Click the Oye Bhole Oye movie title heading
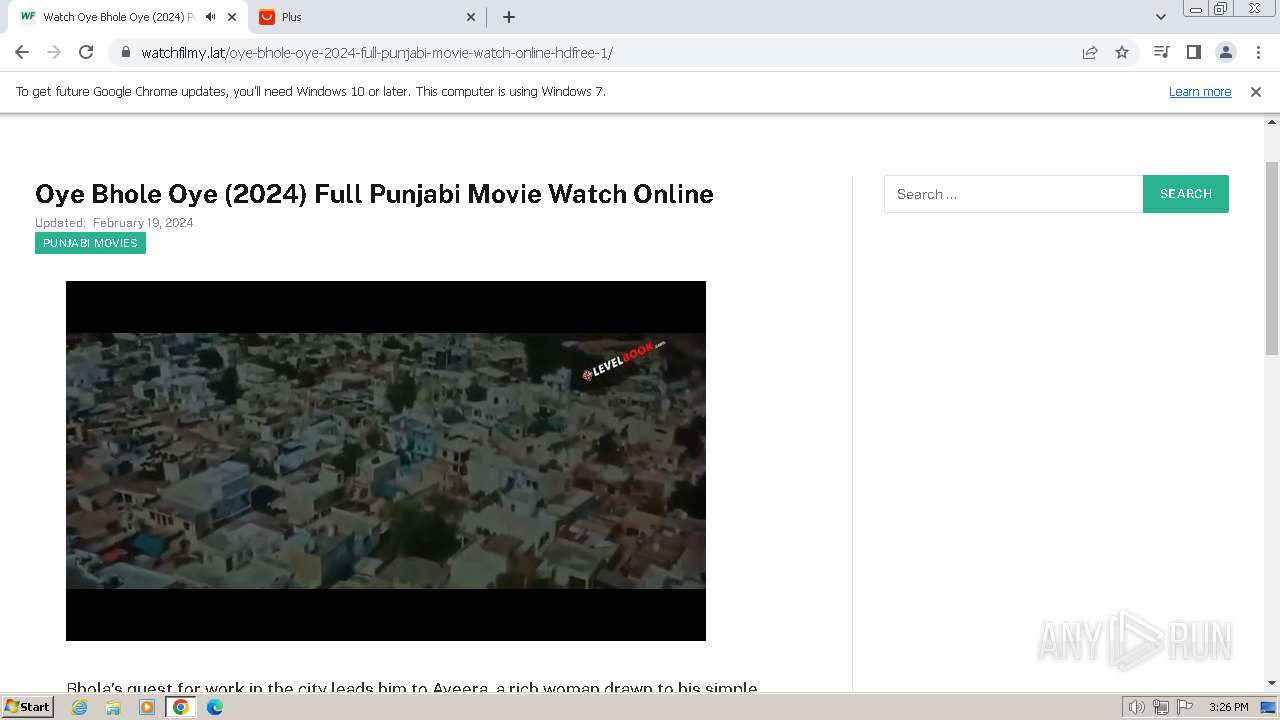 (374, 194)
